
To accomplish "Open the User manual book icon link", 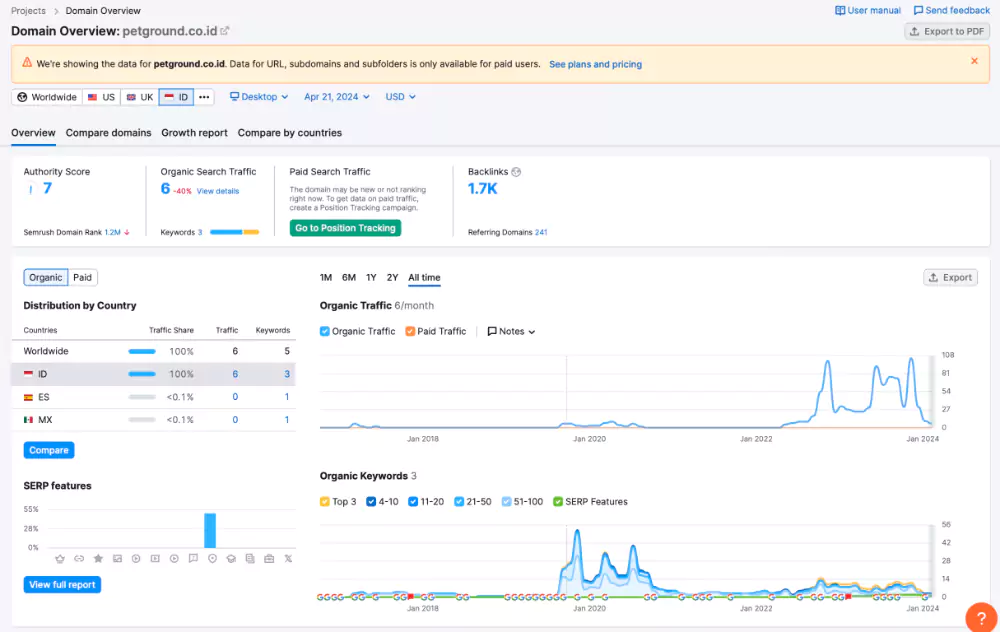I will (x=840, y=10).
